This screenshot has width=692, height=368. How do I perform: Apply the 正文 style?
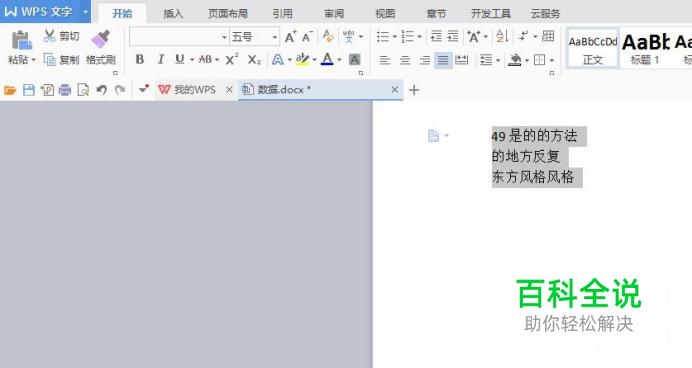(x=593, y=48)
